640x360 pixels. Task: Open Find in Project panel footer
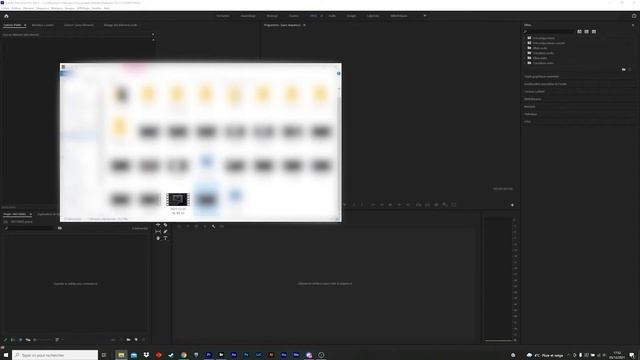pos(120,340)
